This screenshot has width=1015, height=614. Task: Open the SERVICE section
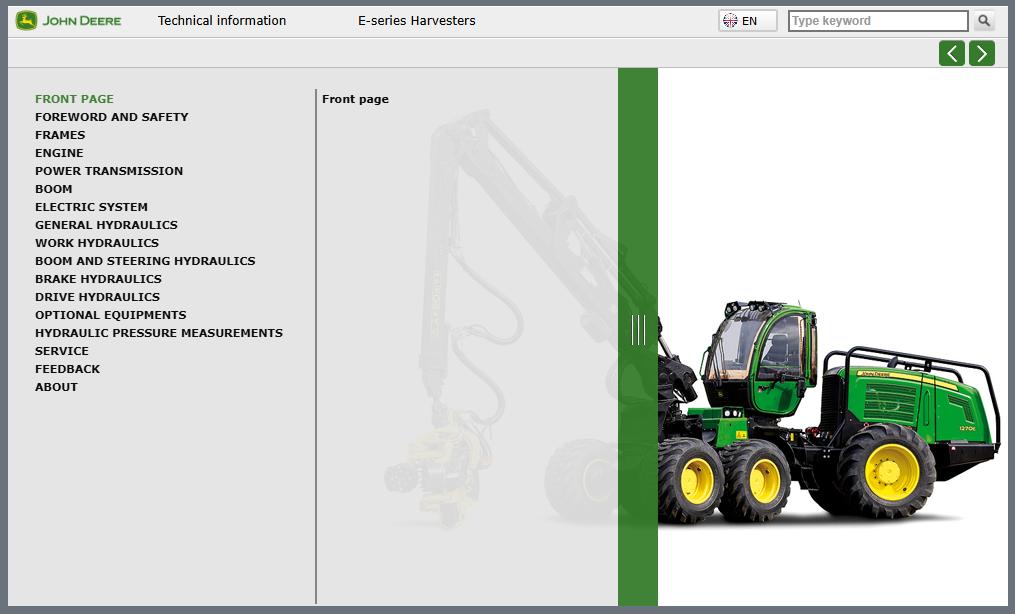tap(62, 351)
